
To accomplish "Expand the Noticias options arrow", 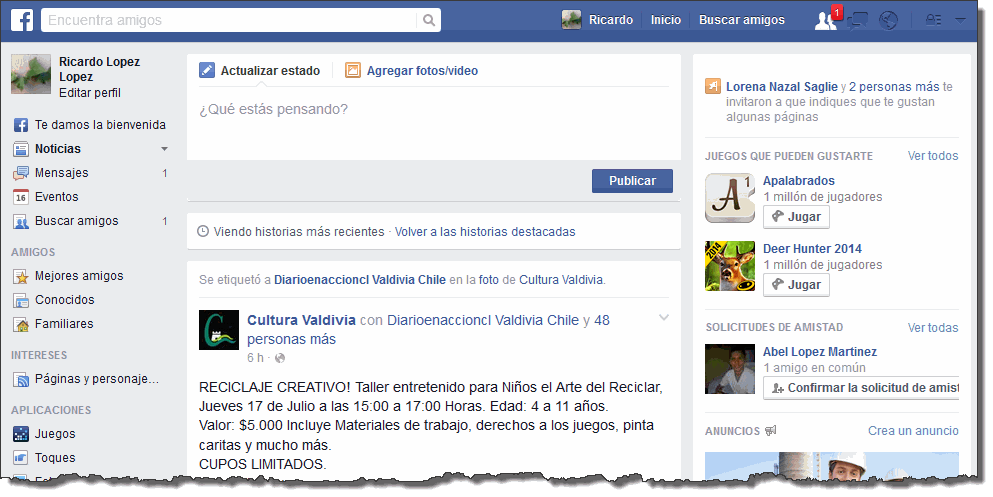I will pos(164,149).
